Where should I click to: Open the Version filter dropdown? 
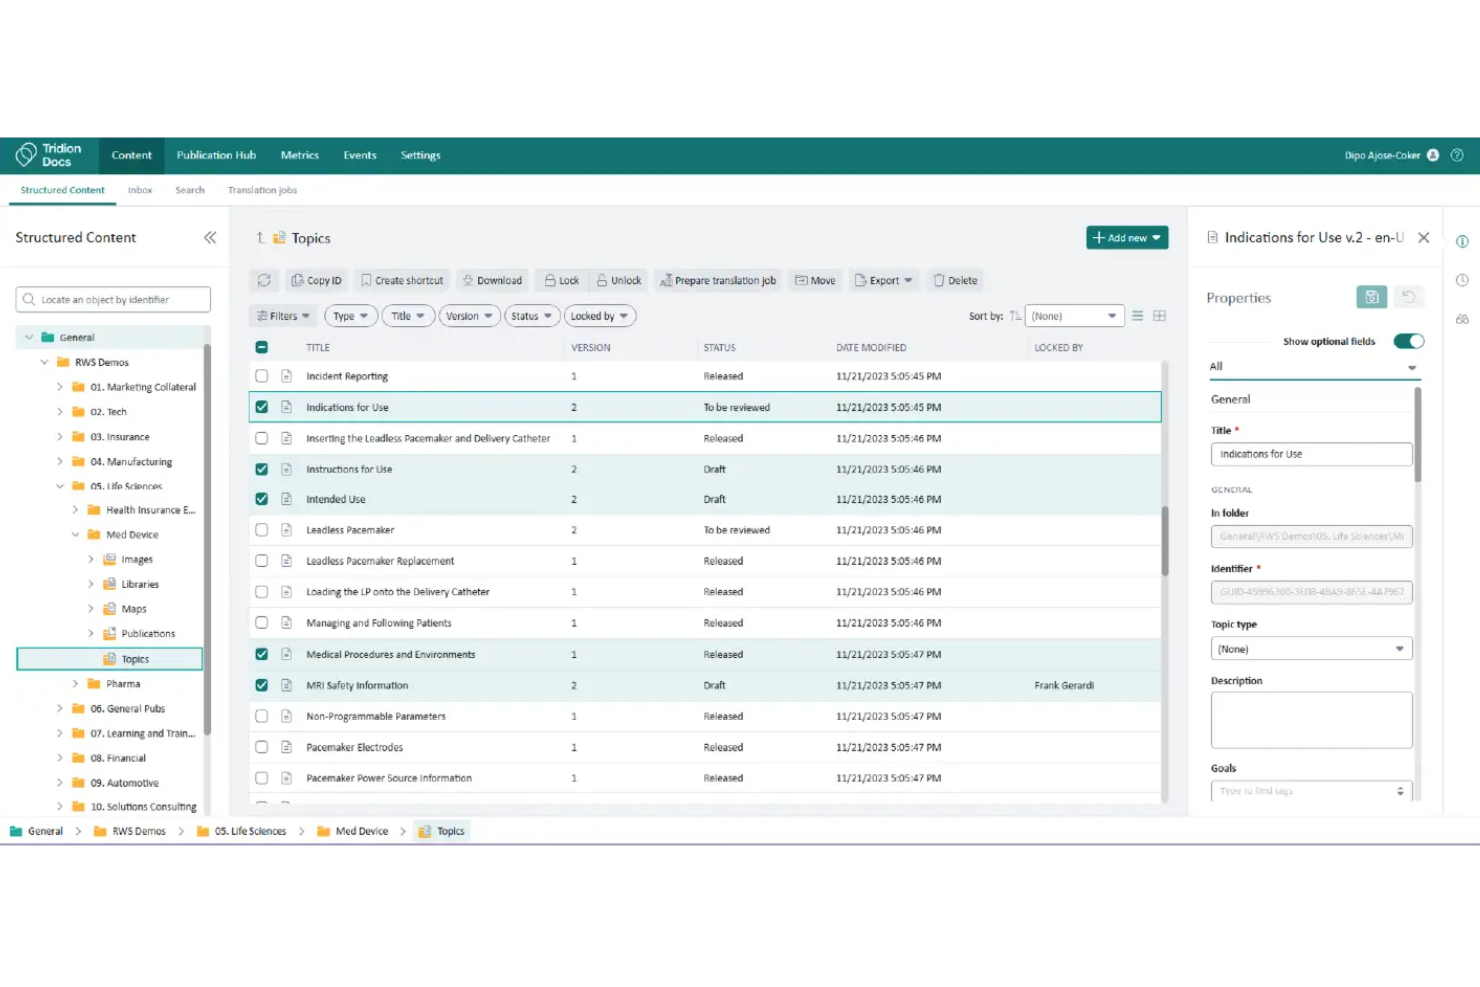(469, 316)
